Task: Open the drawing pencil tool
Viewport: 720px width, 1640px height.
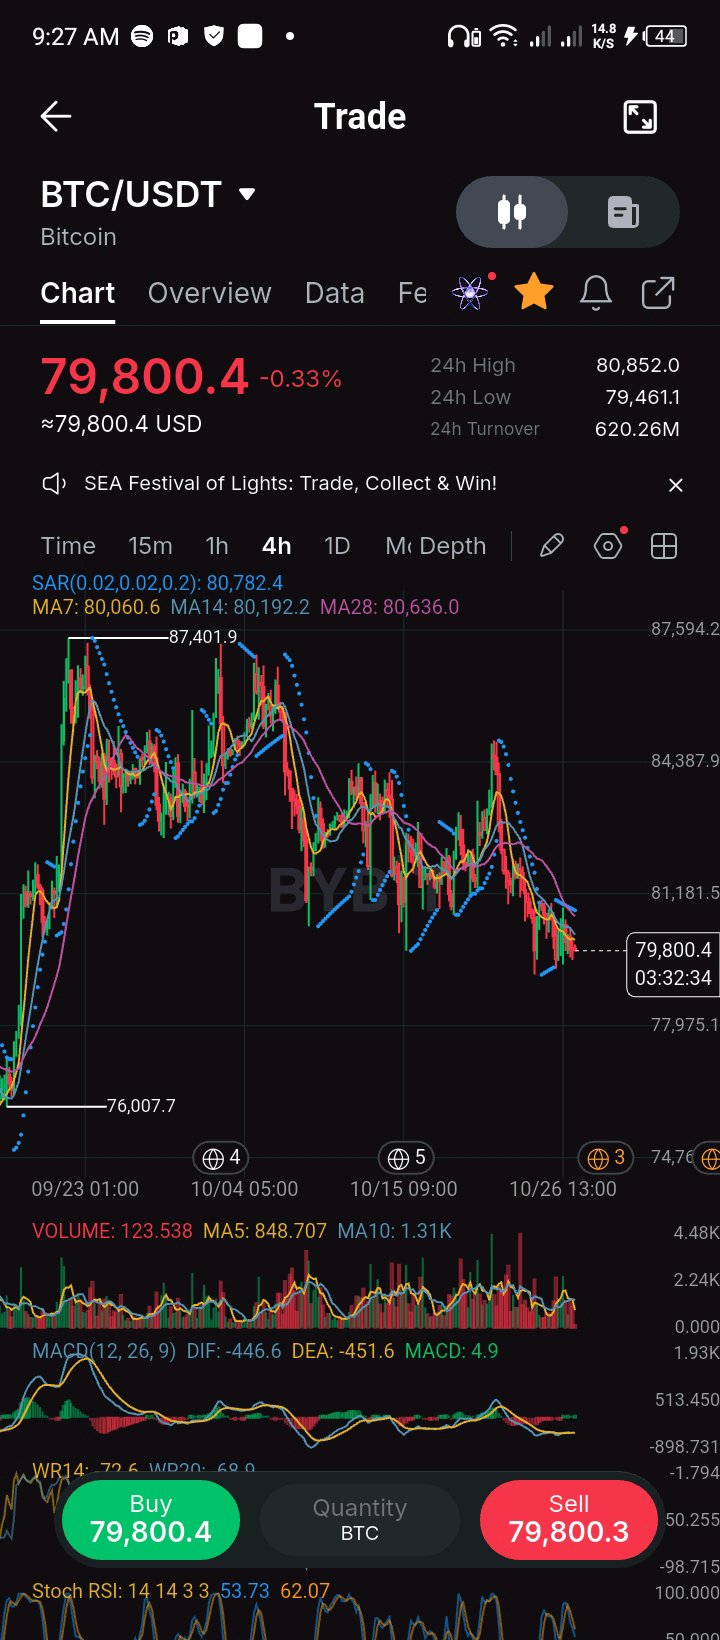Action: [552, 546]
